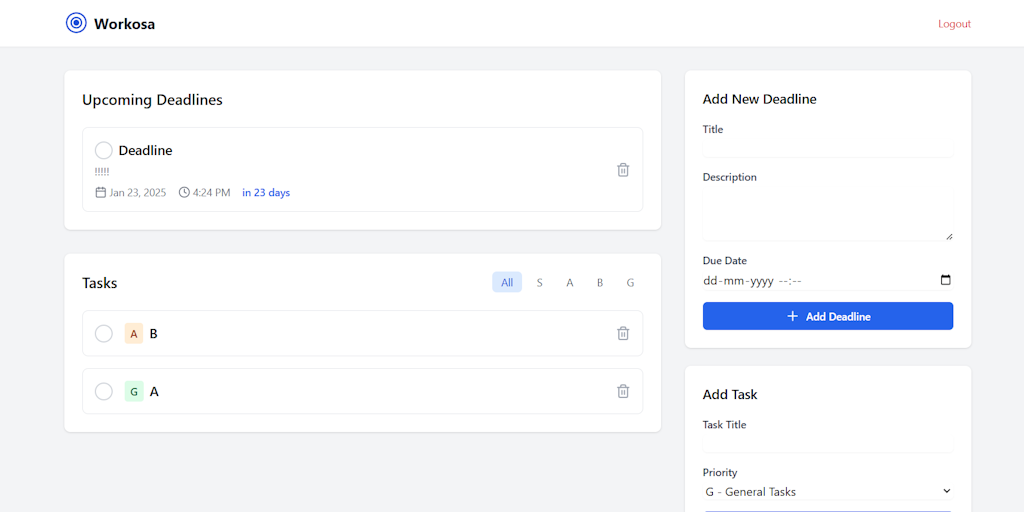Delete task B using trash icon

point(623,333)
